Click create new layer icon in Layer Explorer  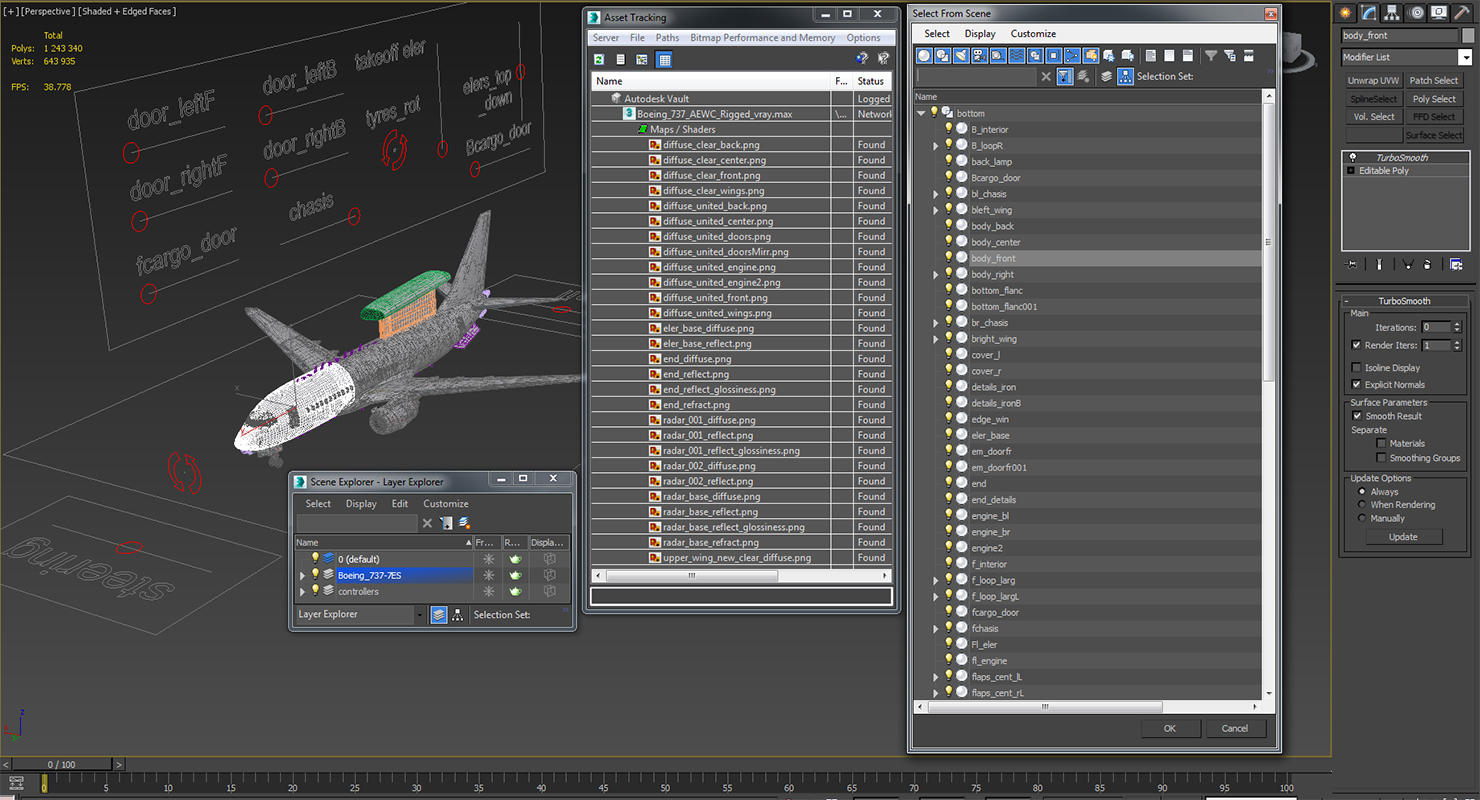tap(464, 523)
